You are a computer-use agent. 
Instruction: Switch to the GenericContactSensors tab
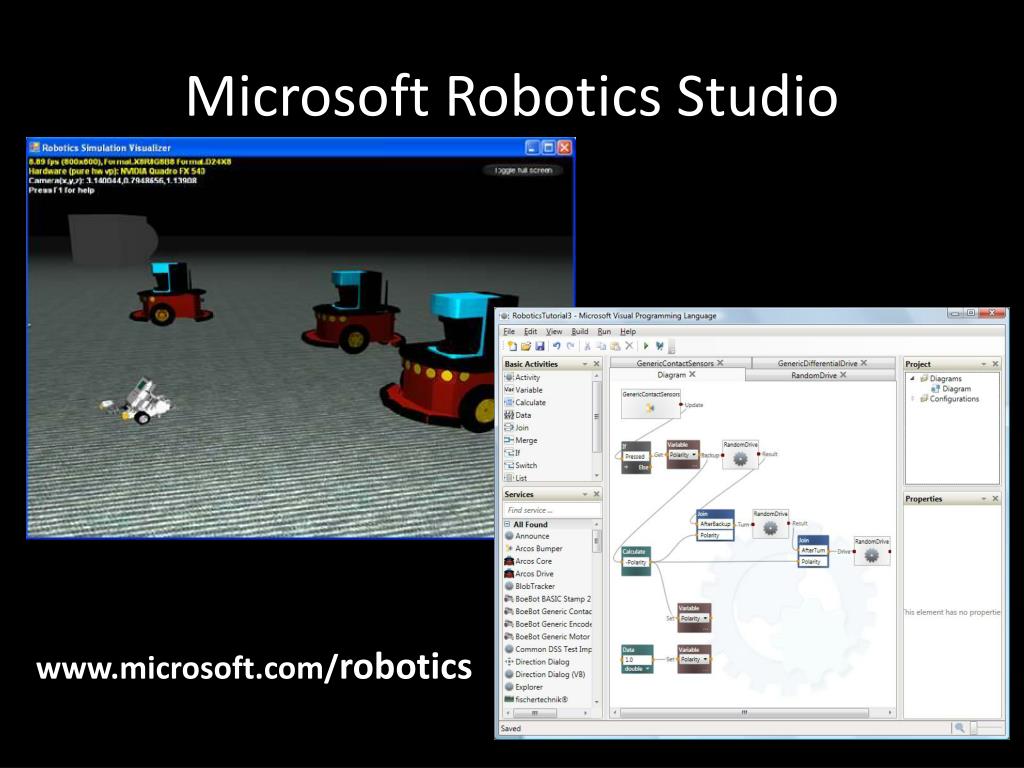pyautogui.click(x=680, y=363)
